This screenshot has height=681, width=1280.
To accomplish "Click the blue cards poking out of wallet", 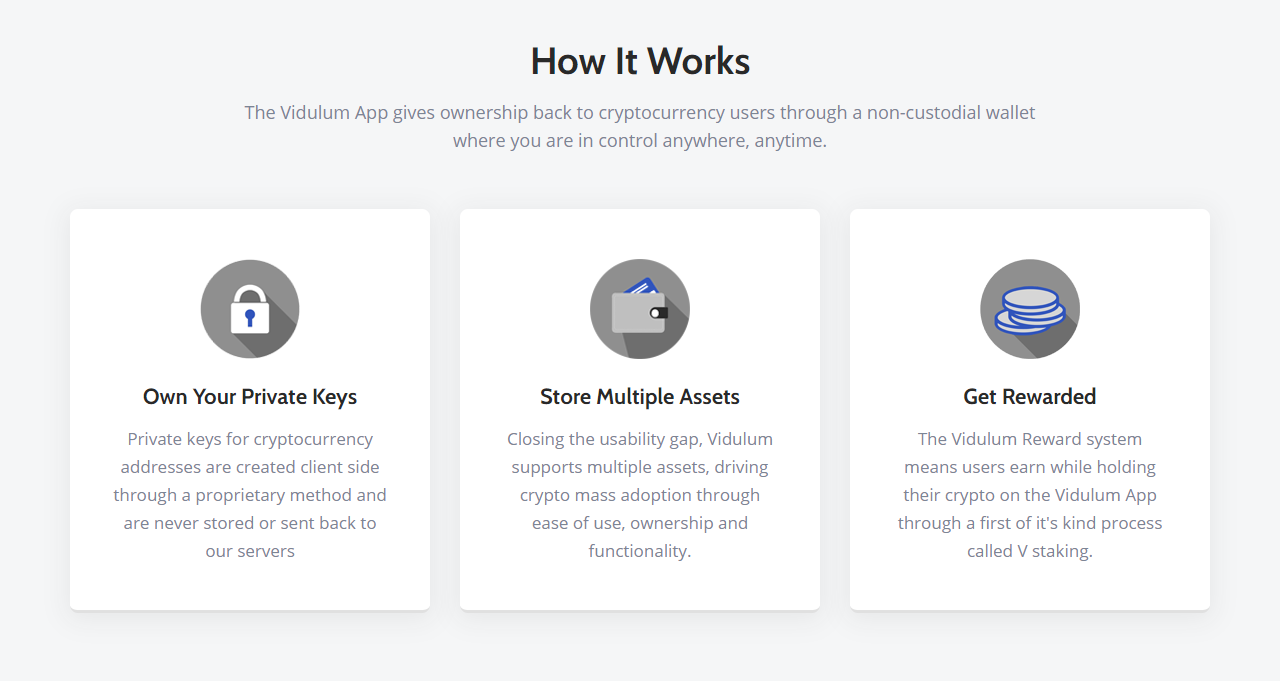I will 640,285.
